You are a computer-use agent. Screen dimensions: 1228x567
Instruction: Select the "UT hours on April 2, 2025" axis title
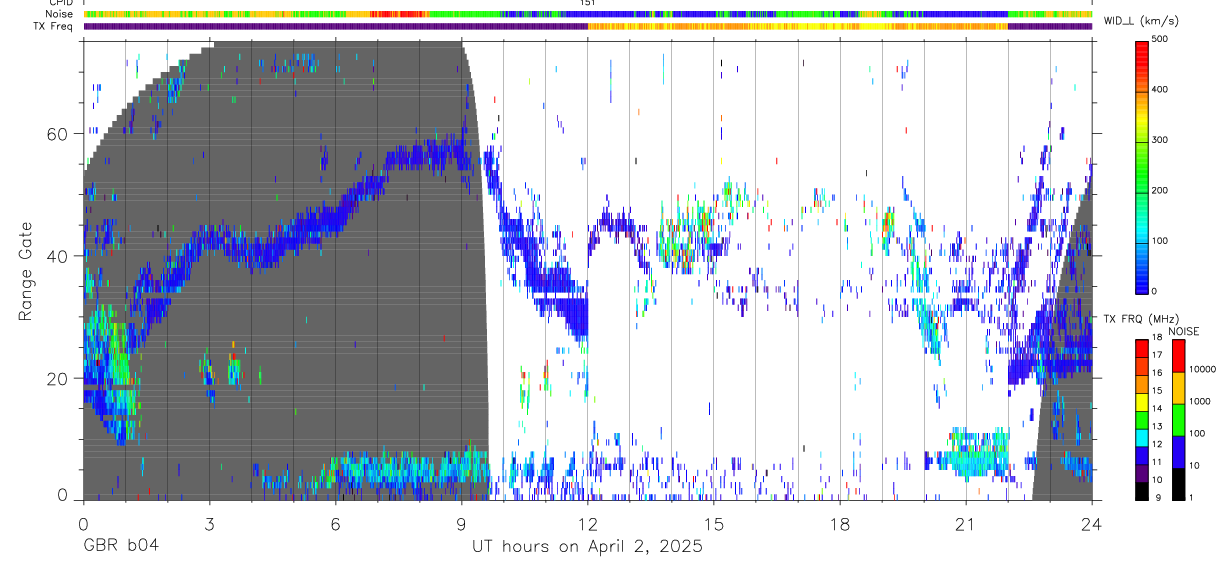(587, 547)
